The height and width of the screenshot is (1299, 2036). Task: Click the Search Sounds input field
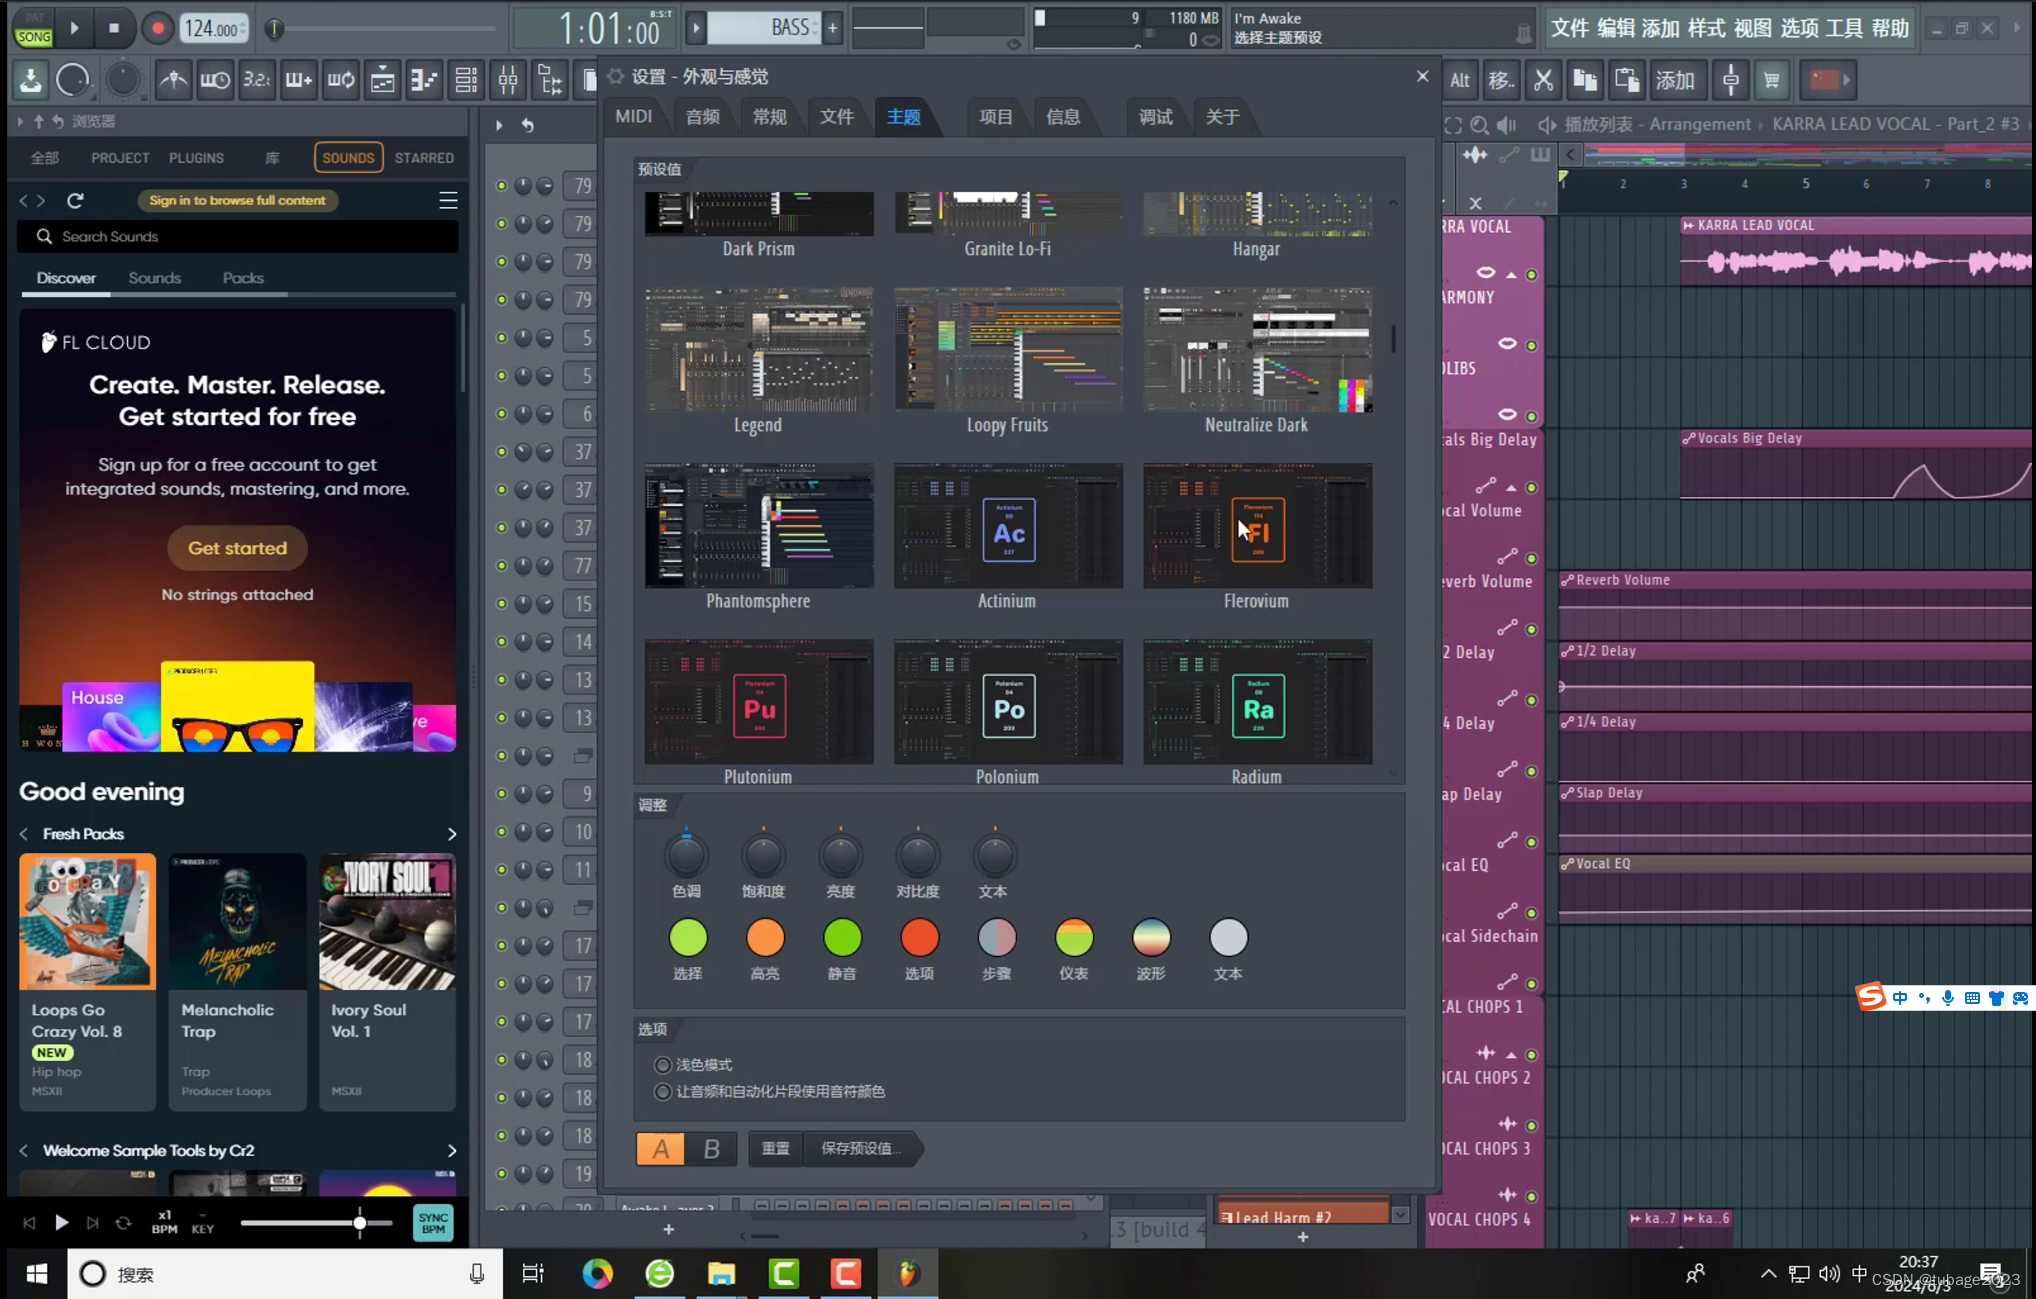pos(238,236)
